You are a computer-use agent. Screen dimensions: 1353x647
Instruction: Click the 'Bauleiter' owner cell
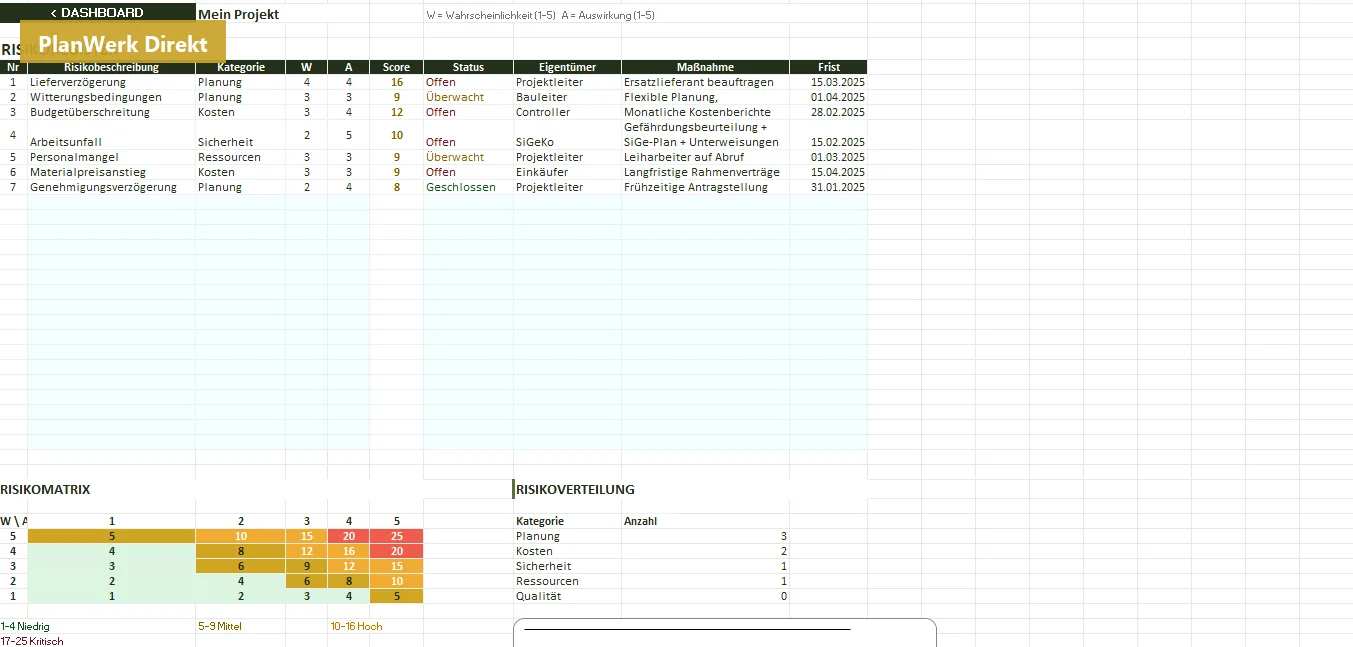[567, 97]
